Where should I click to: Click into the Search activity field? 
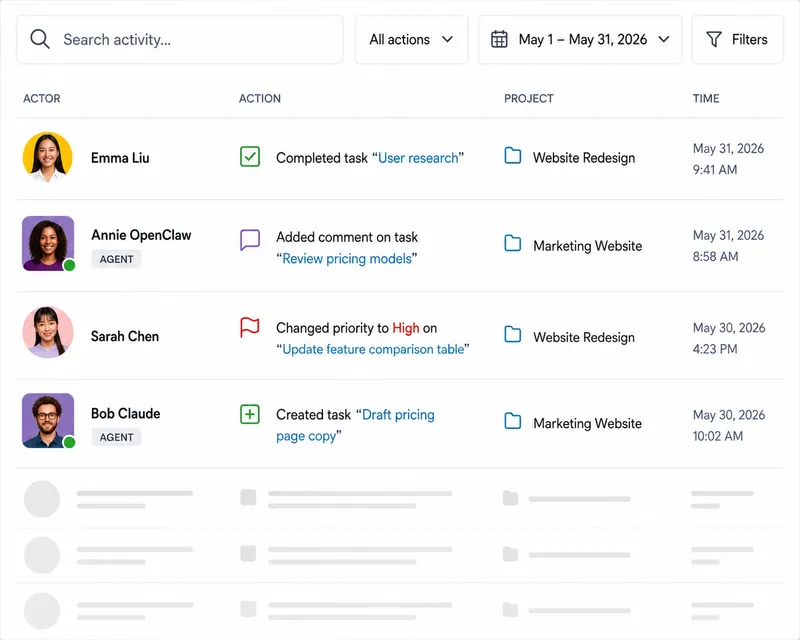coord(180,39)
